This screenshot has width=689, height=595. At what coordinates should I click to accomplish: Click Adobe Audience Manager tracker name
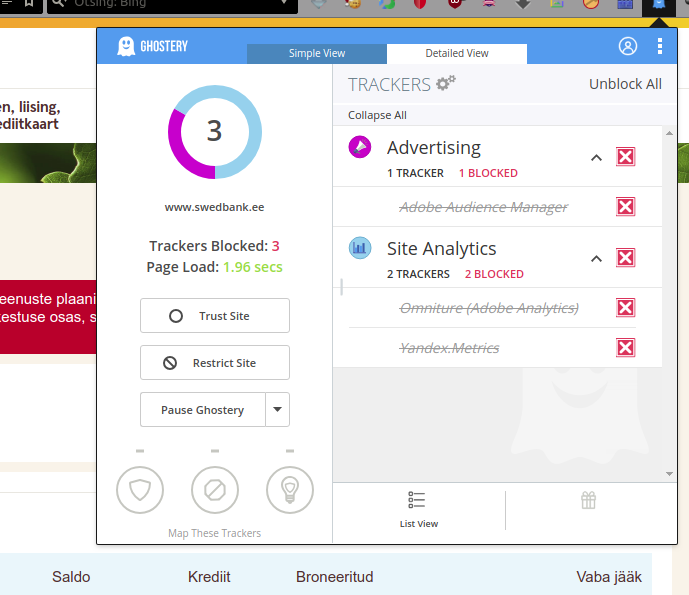pos(483,207)
